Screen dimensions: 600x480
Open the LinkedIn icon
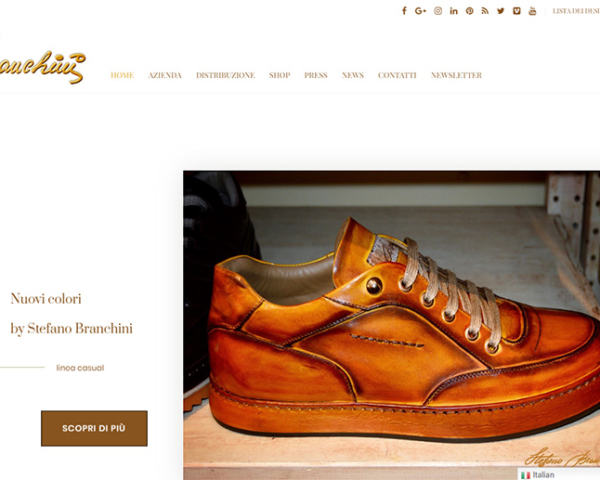[x=453, y=11]
